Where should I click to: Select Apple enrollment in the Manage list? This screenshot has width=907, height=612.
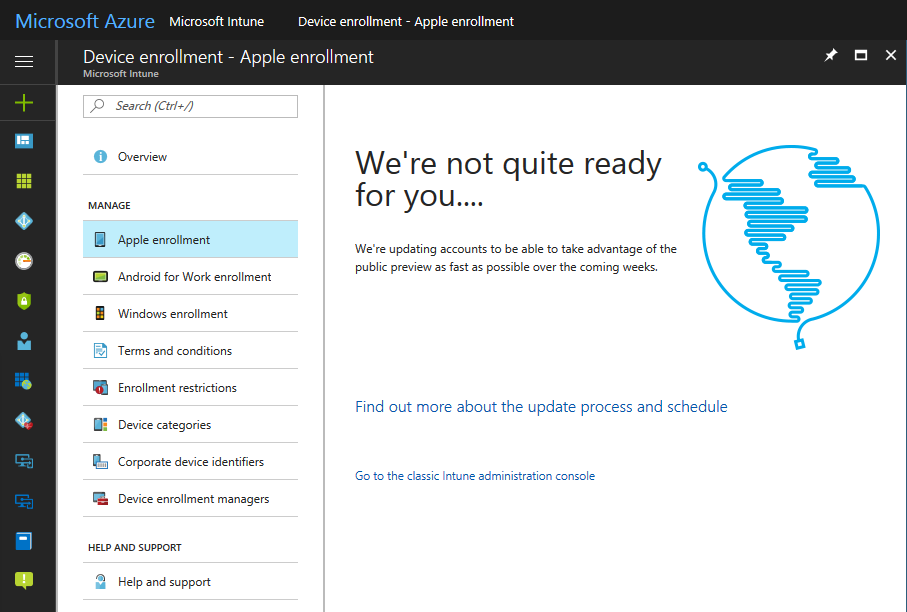point(190,239)
